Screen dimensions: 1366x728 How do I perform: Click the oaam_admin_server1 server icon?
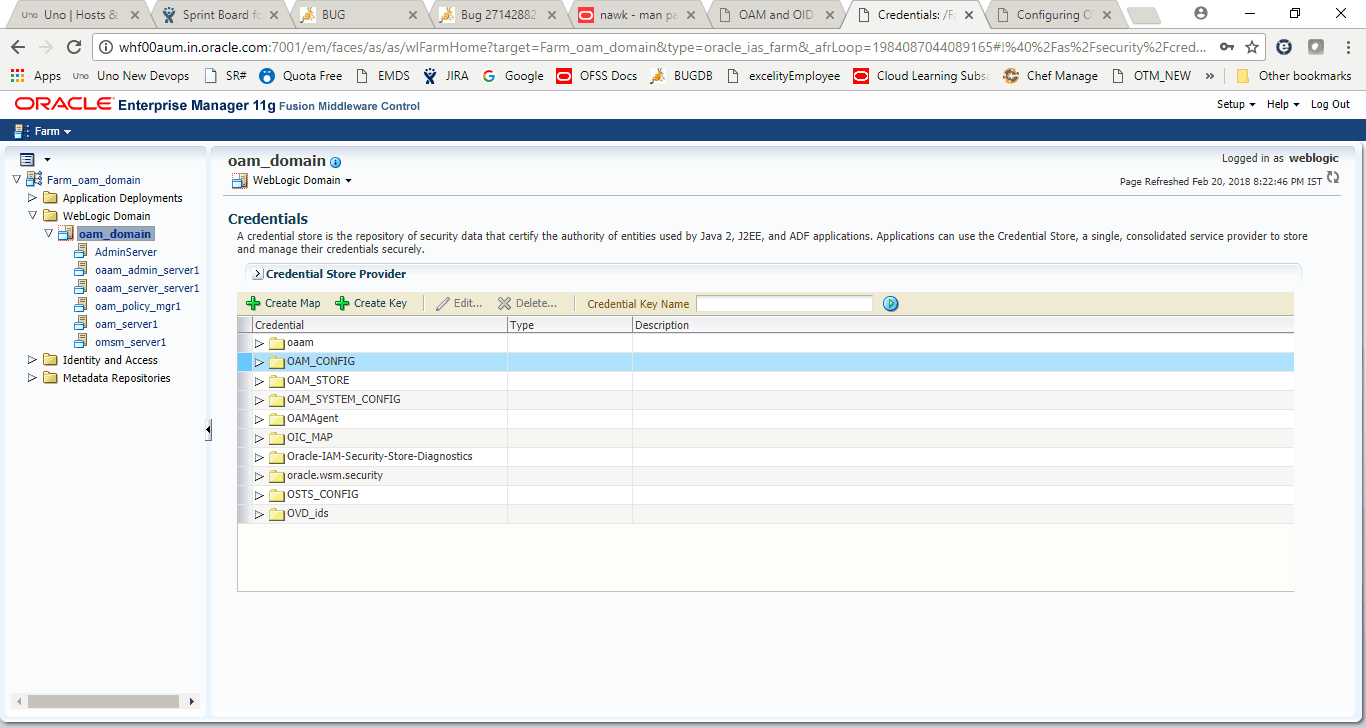(x=82, y=270)
